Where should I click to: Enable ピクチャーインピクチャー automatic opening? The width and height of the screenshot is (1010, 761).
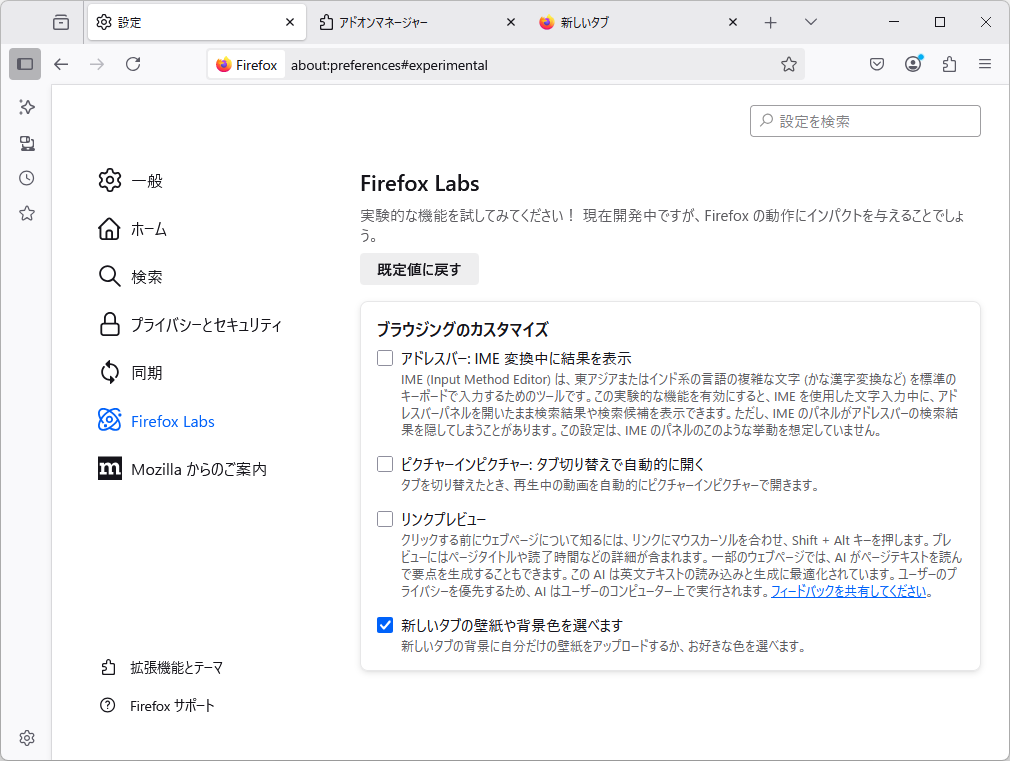tap(383, 463)
